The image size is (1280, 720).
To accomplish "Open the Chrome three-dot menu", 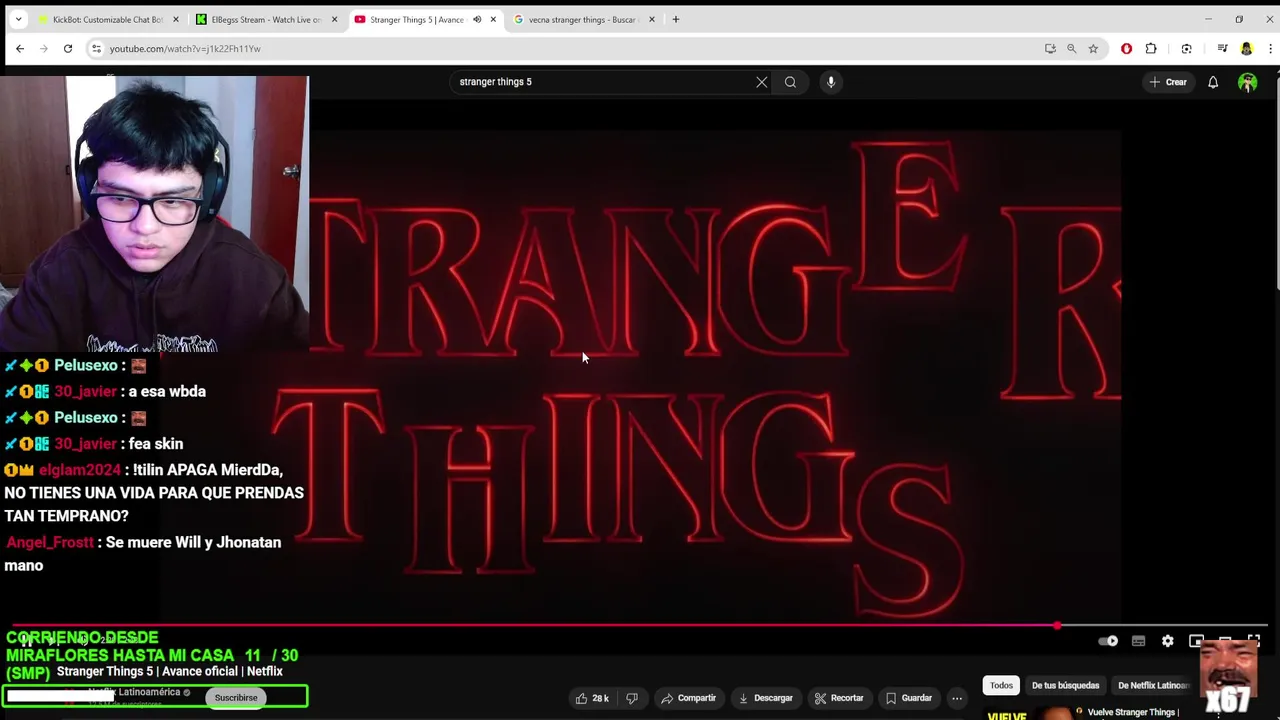I will [1270, 48].
